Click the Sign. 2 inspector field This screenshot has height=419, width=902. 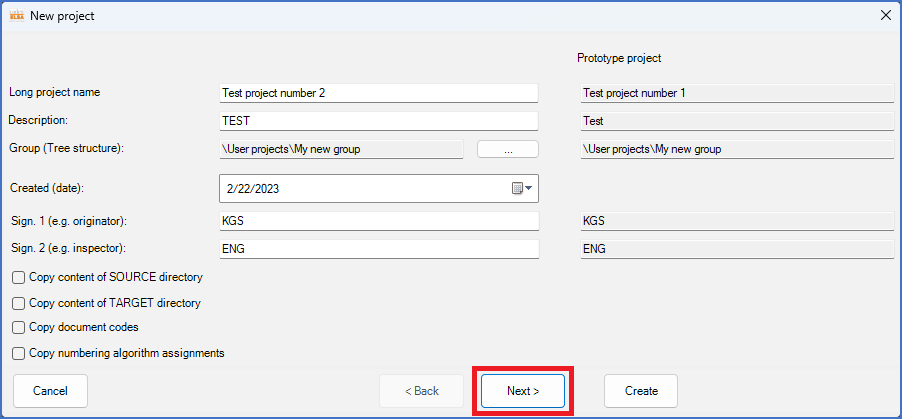coord(378,249)
